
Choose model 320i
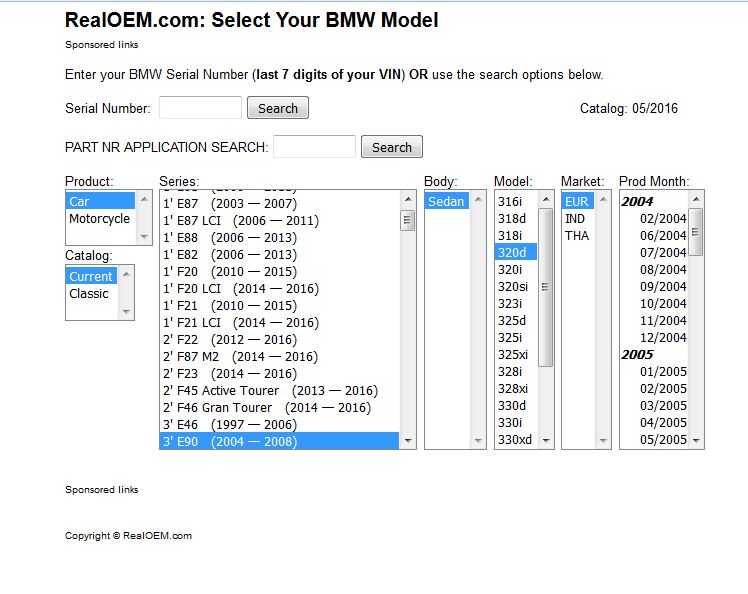(516, 270)
